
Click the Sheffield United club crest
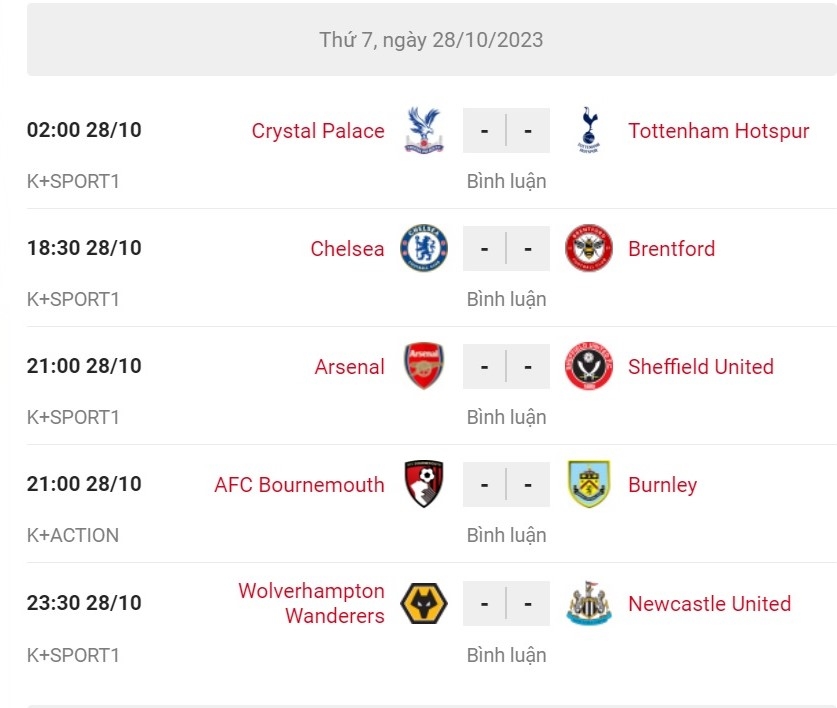tap(587, 366)
